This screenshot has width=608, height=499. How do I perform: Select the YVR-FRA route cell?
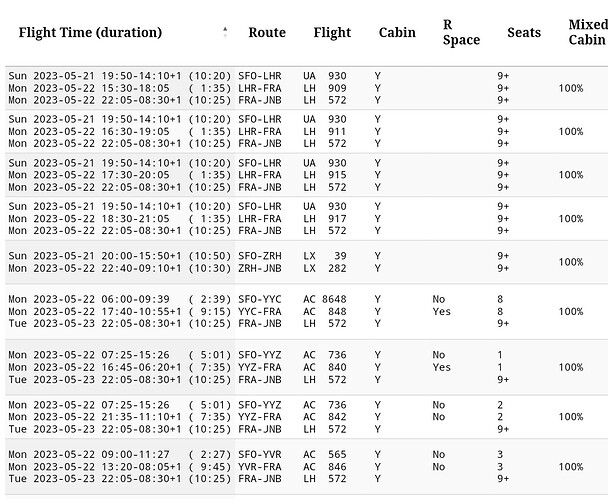click(265, 466)
